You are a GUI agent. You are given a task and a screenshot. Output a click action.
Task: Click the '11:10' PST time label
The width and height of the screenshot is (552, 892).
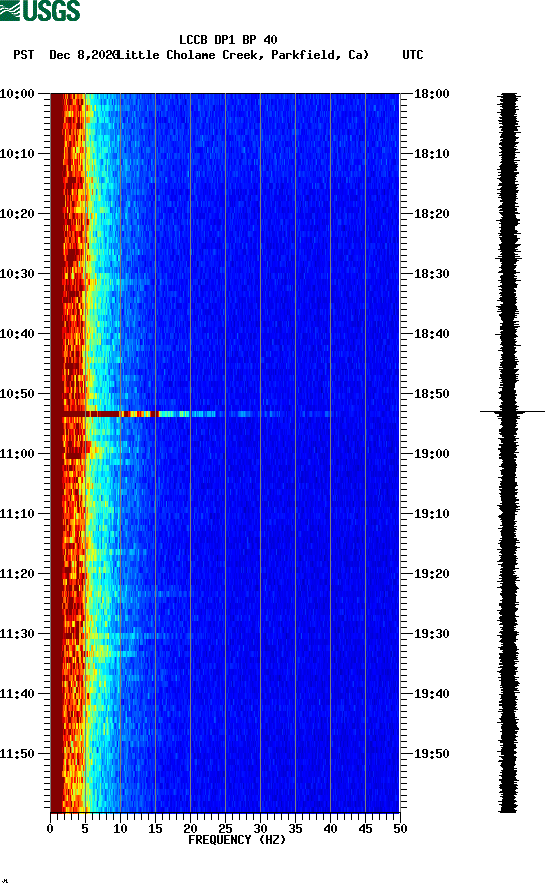coord(17,514)
